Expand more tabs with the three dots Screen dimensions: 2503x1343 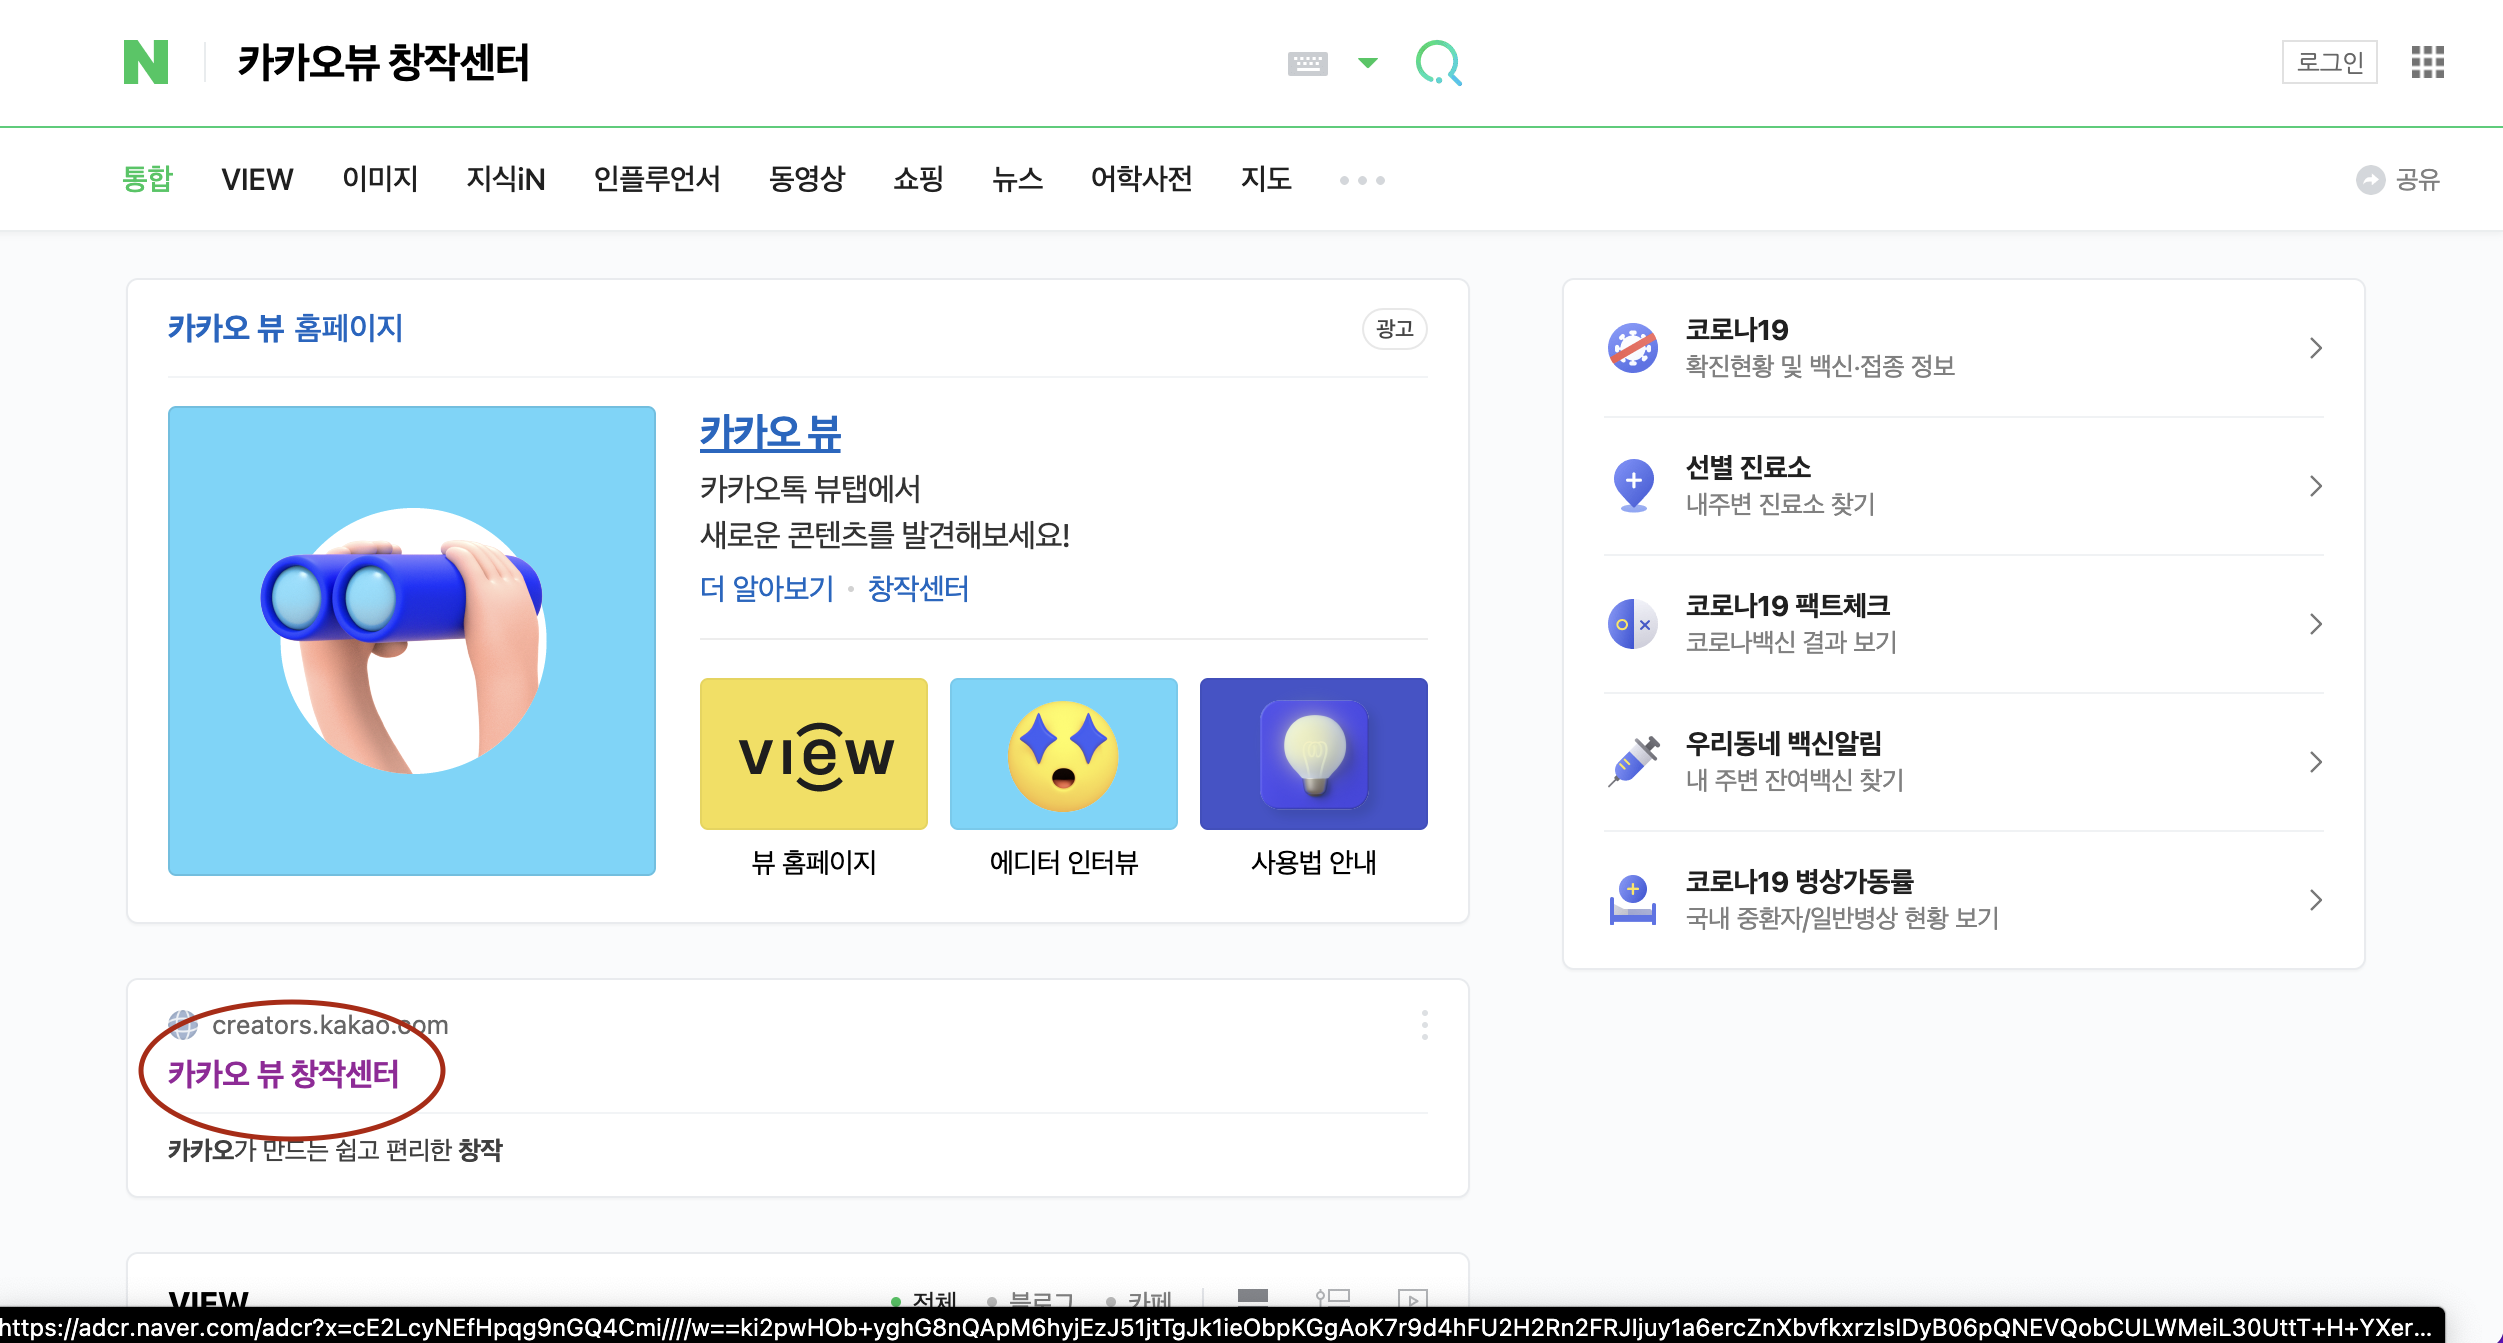pyautogui.click(x=1362, y=180)
